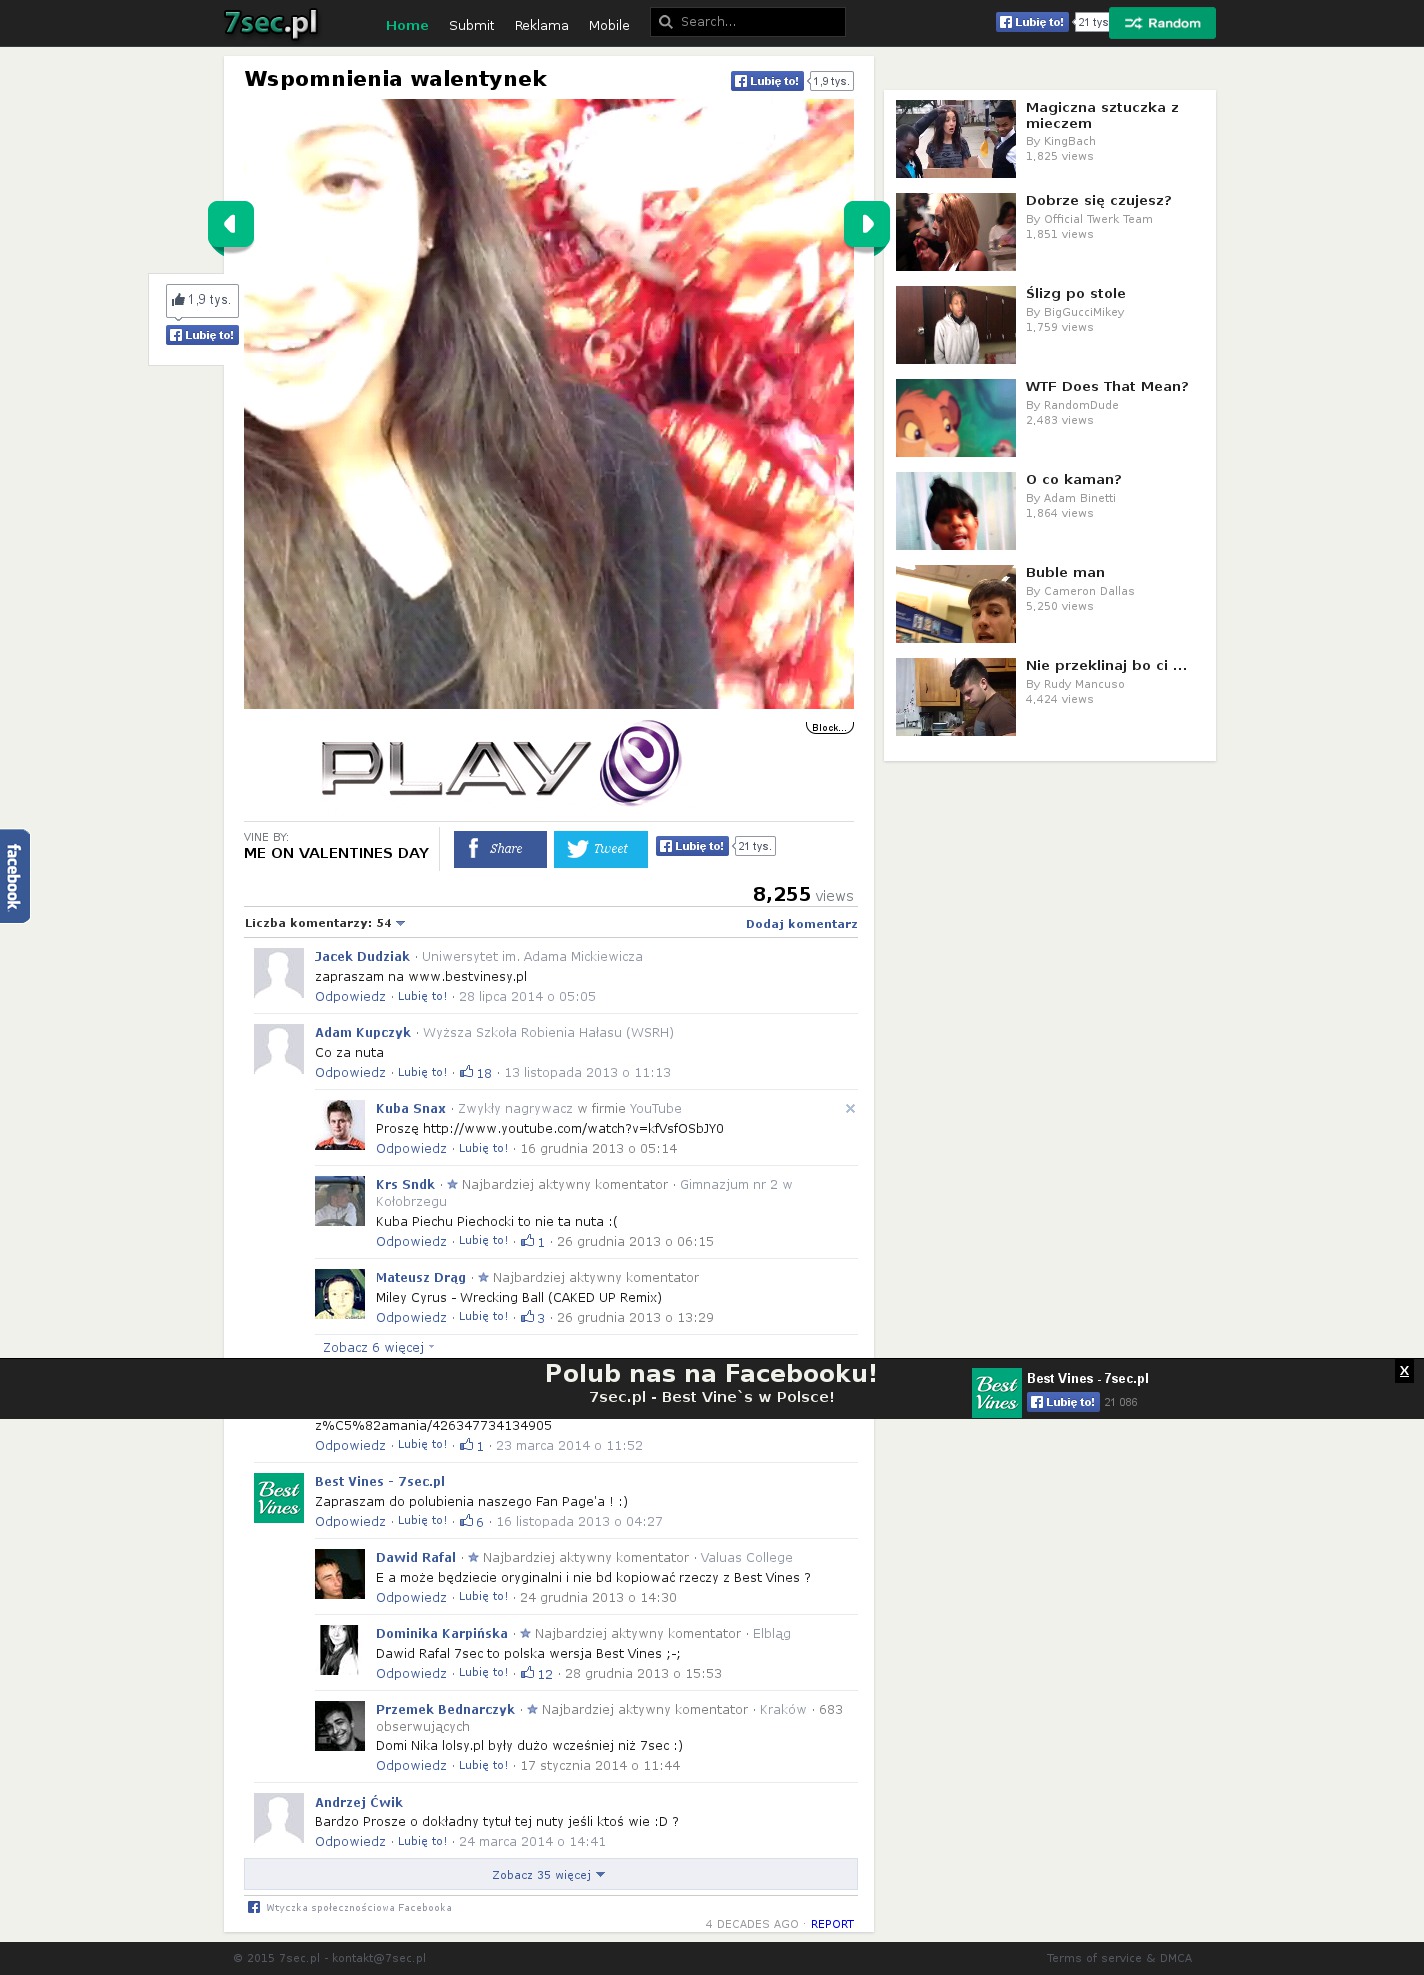Open Buble man video thumbnail
This screenshot has width=1424, height=1975.
point(956,604)
